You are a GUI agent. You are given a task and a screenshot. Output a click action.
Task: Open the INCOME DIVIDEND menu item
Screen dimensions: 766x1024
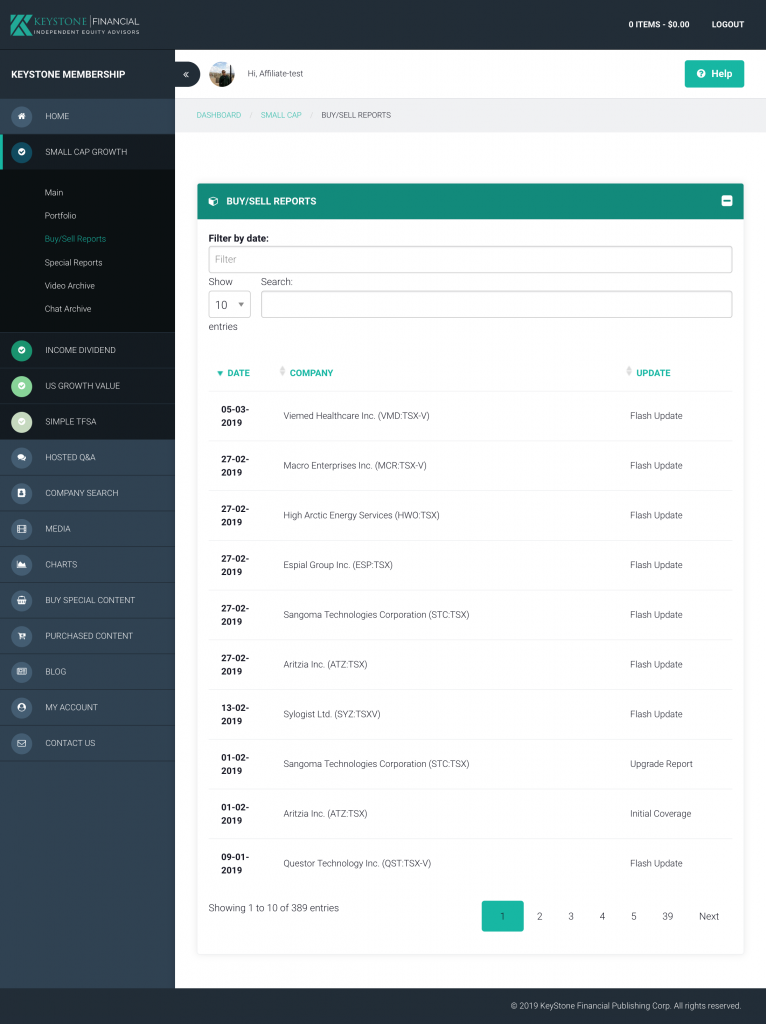(x=88, y=351)
